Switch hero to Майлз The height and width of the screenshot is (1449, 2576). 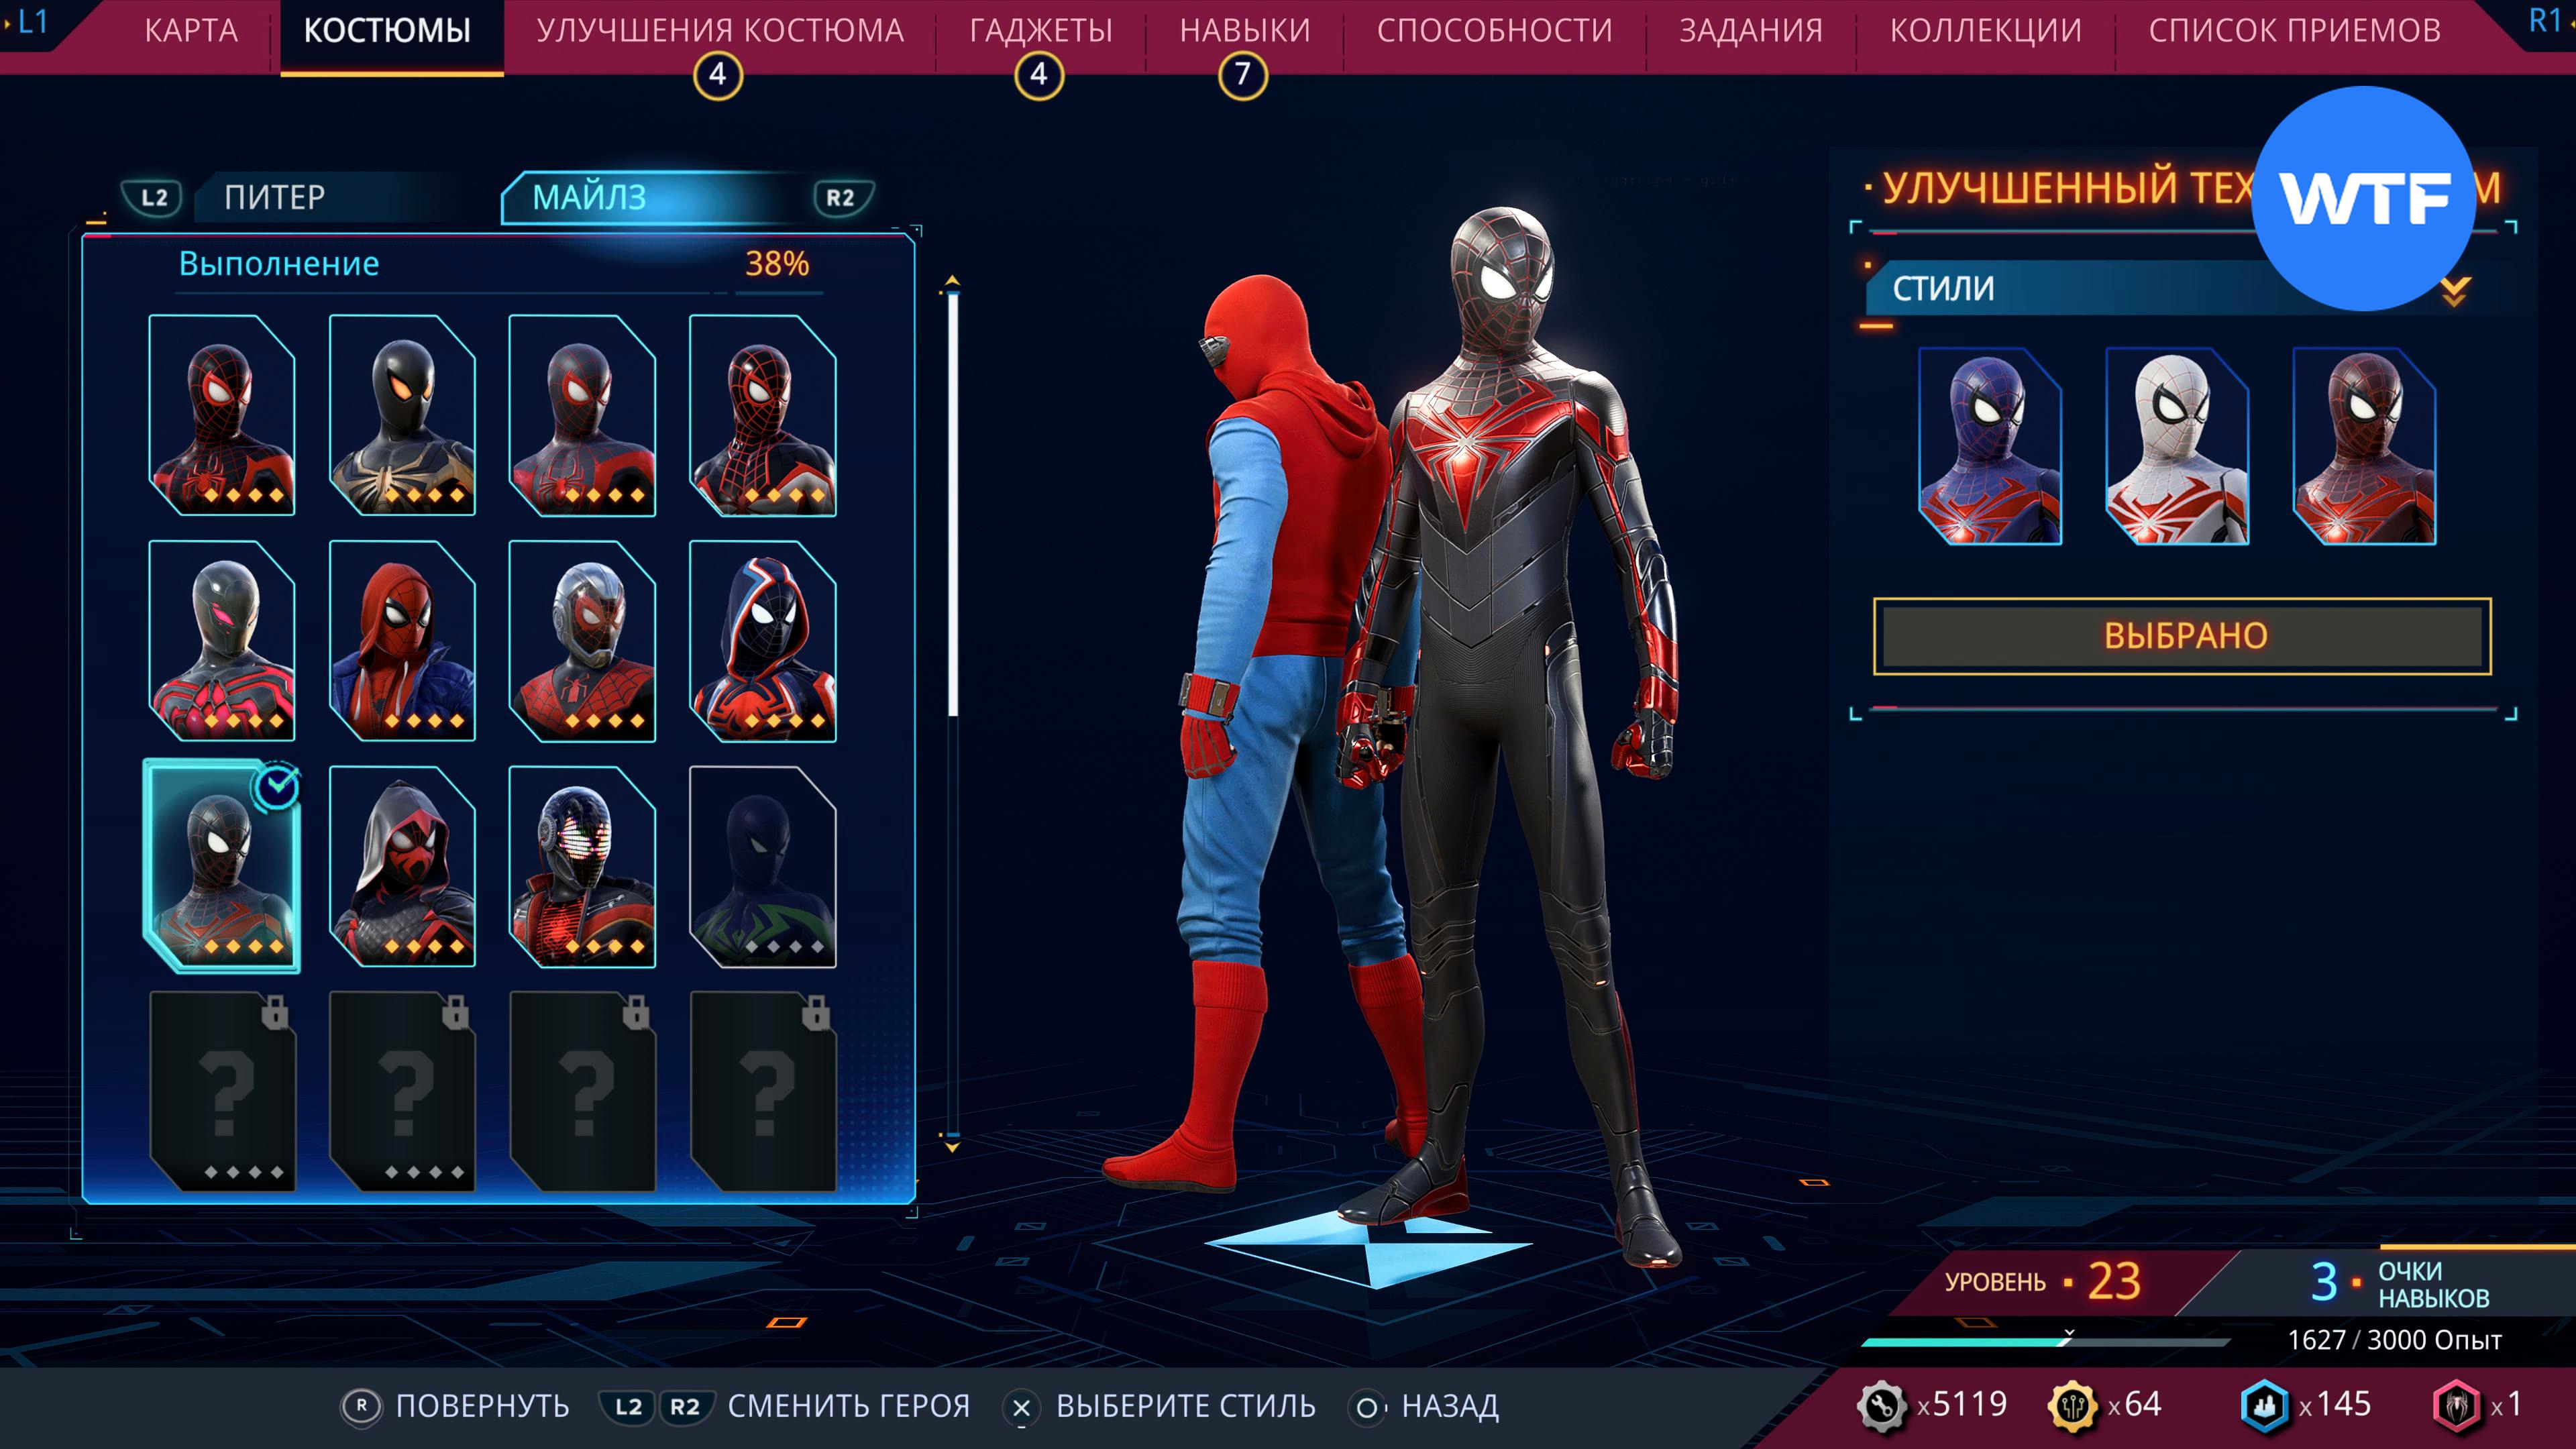pos(590,197)
